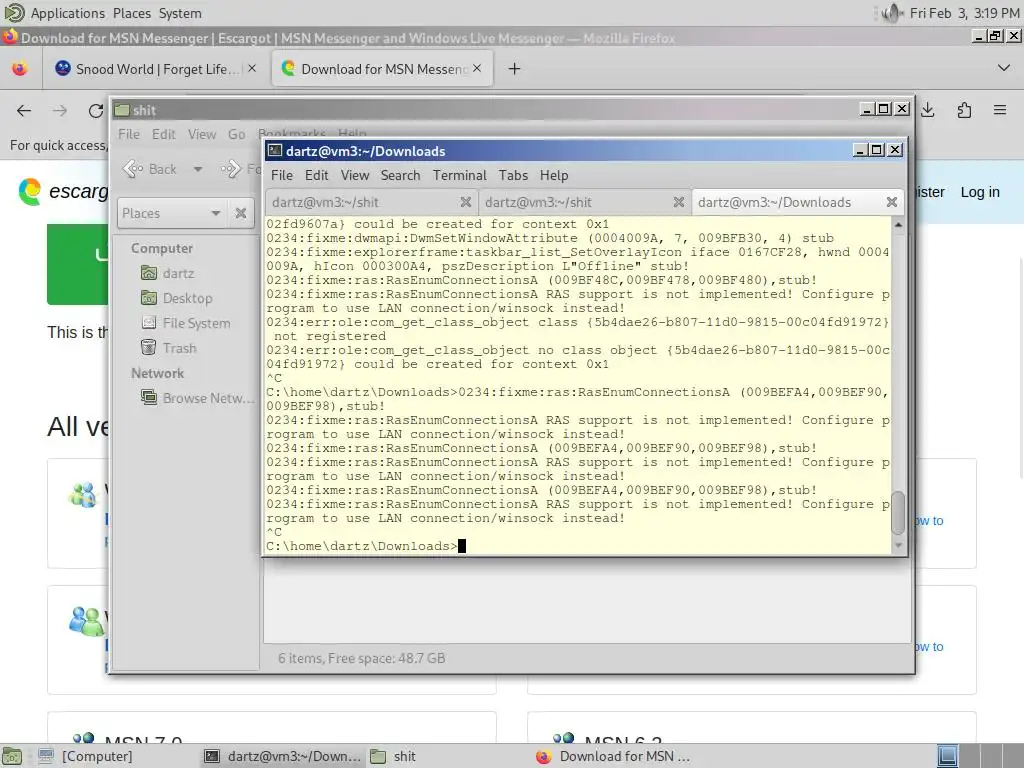Close second dartz@vm3:~/shit terminal tab
Screen dimensions: 1024x768
tap(679, 202)
